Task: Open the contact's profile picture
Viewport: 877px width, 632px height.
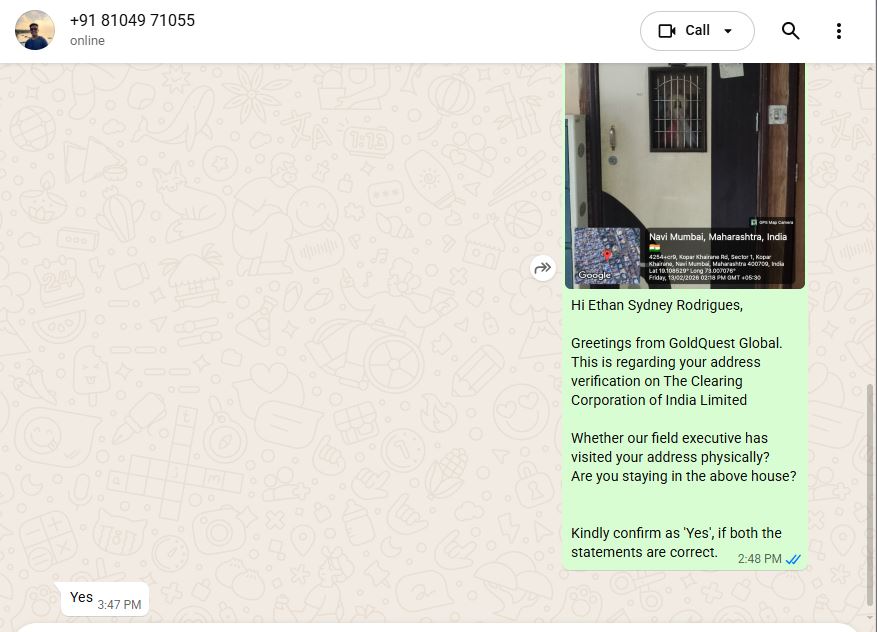Action: pos(35,30)
